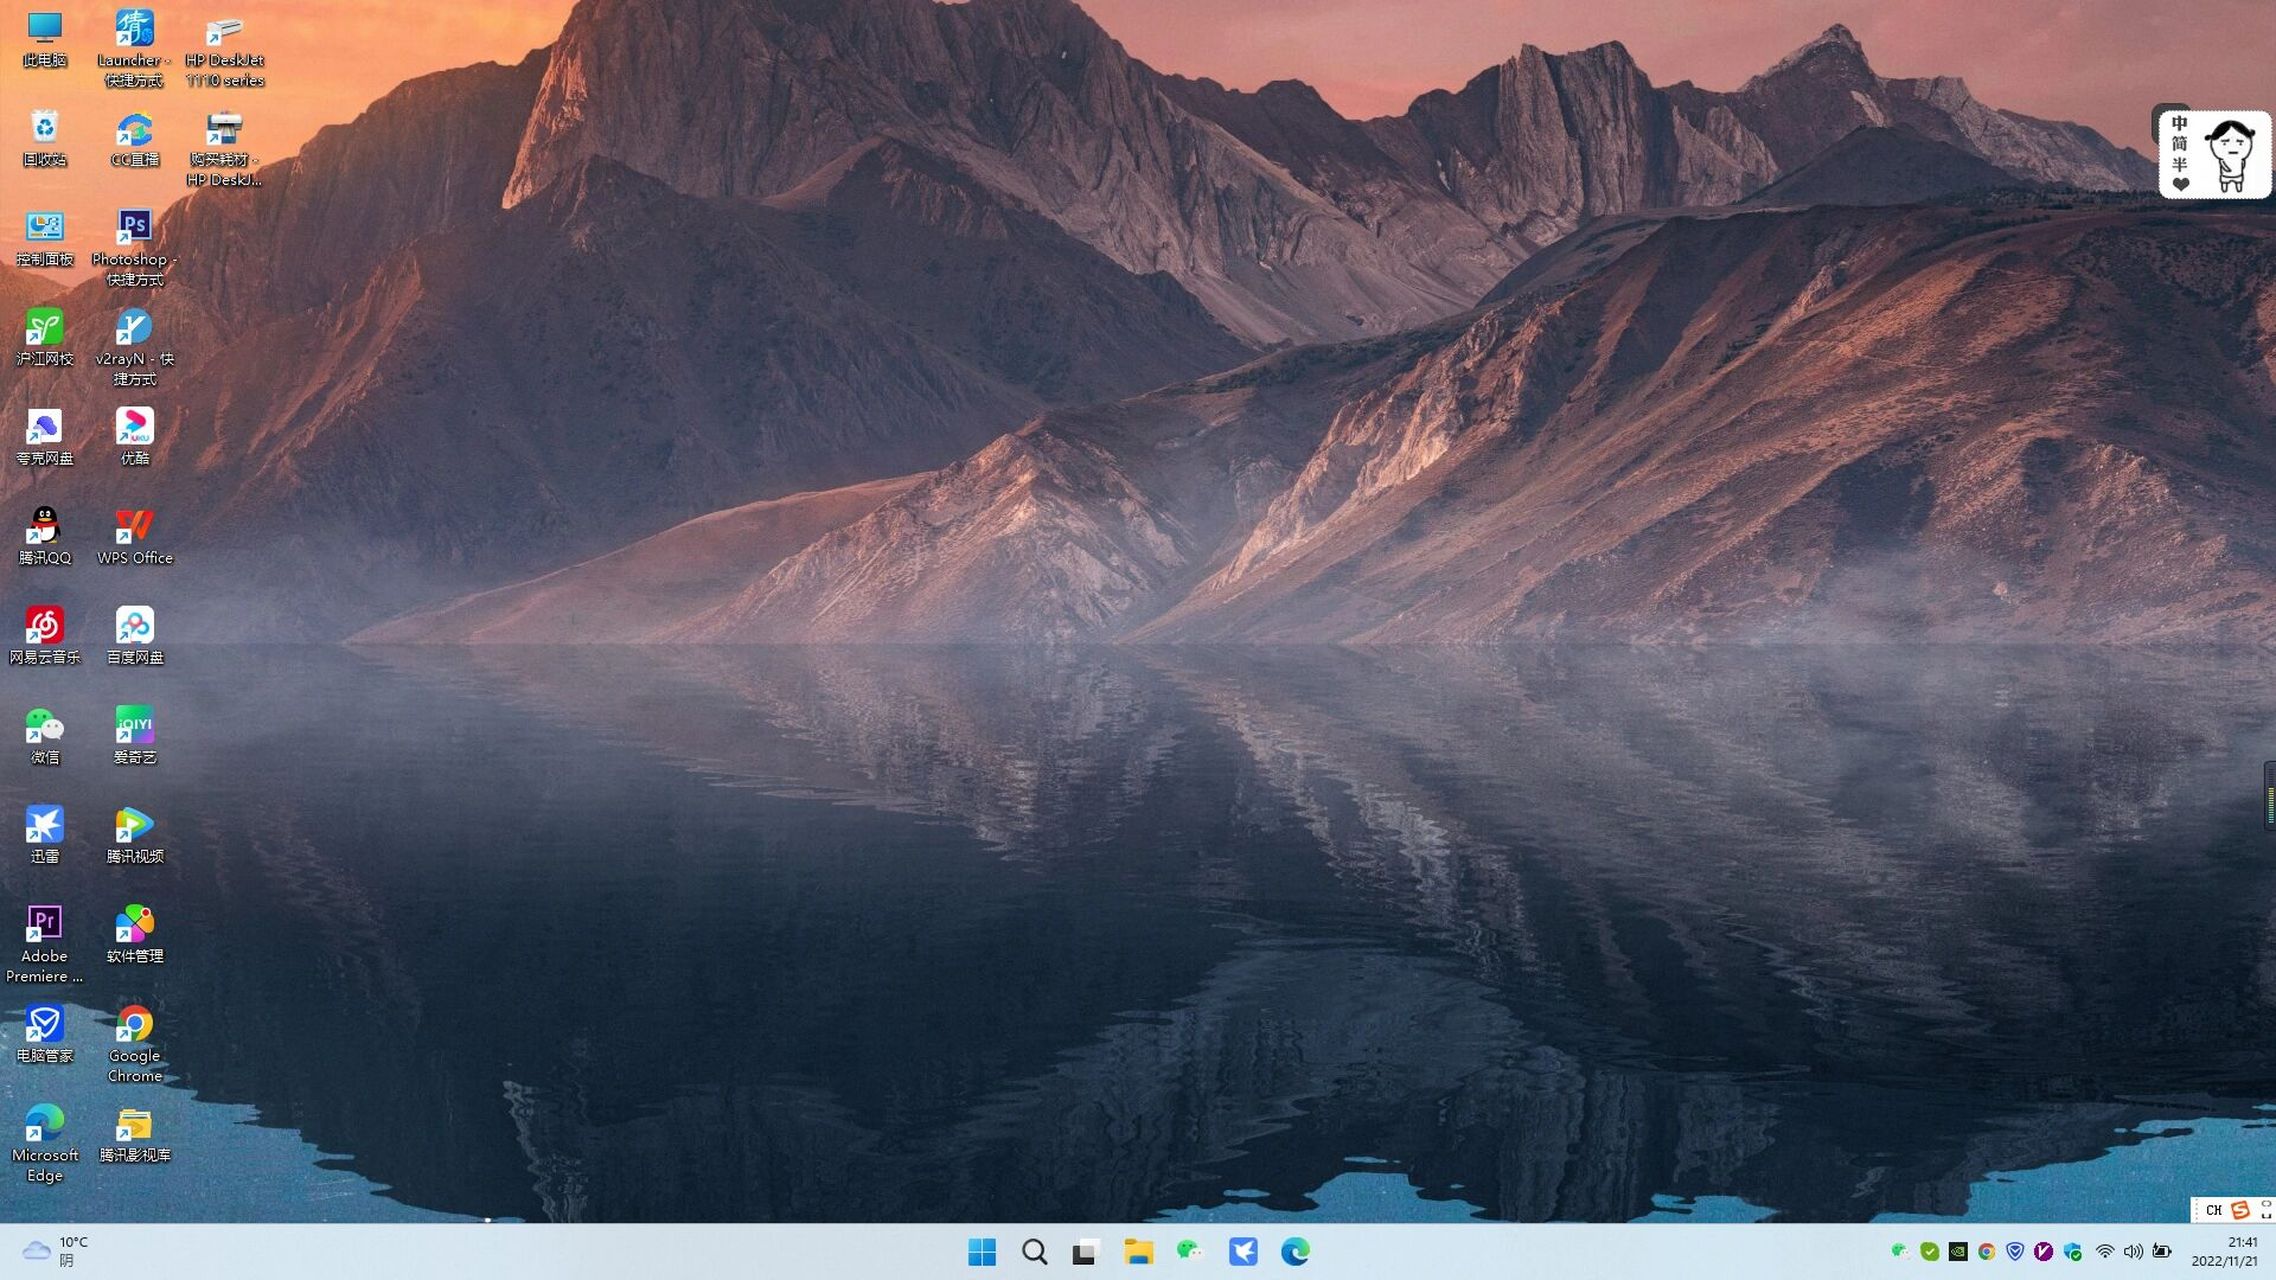Select the 回收站 recycle bin icon
The height and width of the screenshot is (1280, 2276).
pyautogui.click(x=44, y=128)
